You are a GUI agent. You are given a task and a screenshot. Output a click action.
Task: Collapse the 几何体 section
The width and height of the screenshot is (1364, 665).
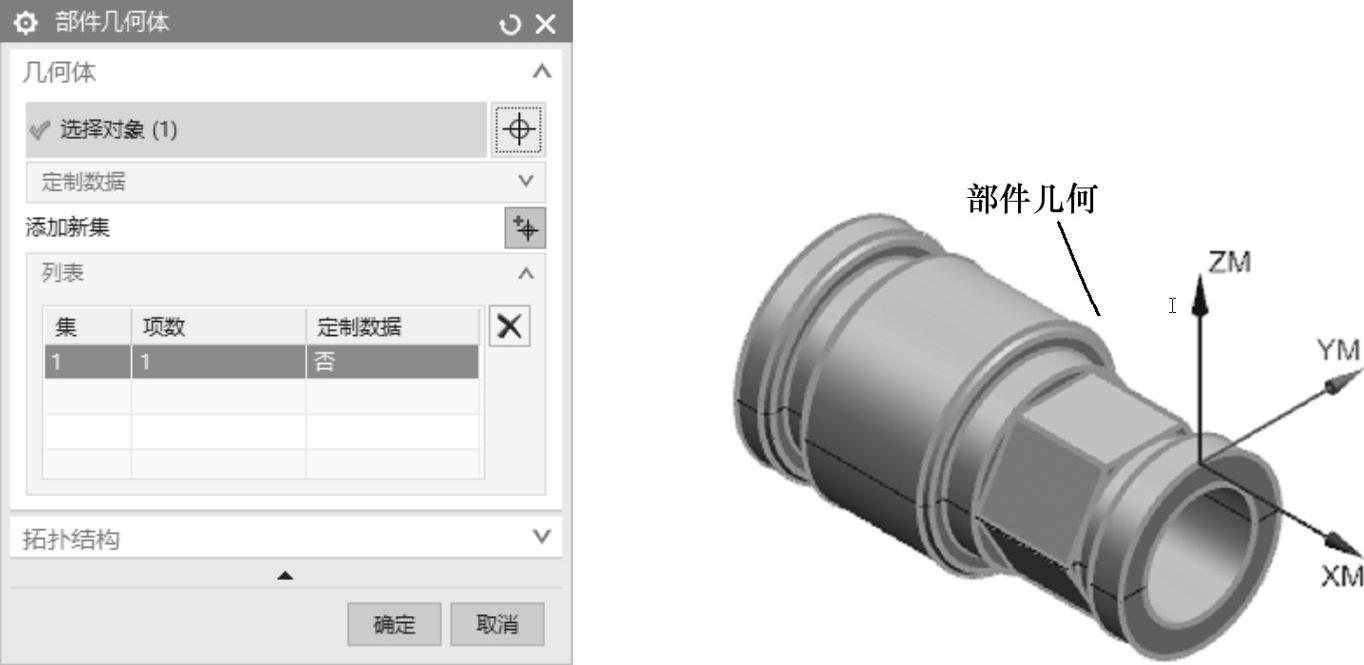[x=541, y=72]
